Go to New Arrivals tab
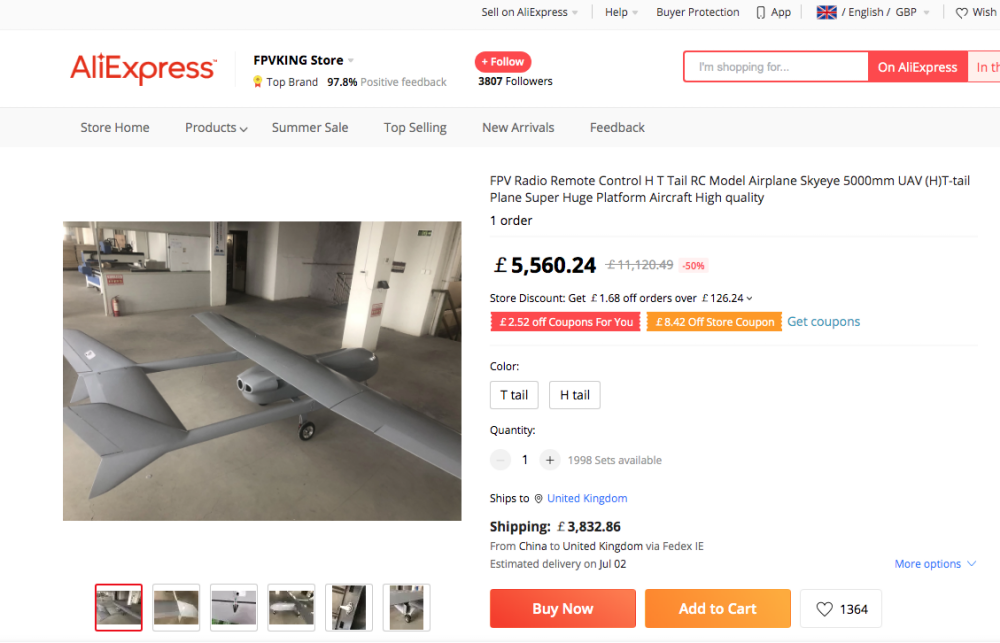Screen dimensions: 1000x643 [518, 128]
